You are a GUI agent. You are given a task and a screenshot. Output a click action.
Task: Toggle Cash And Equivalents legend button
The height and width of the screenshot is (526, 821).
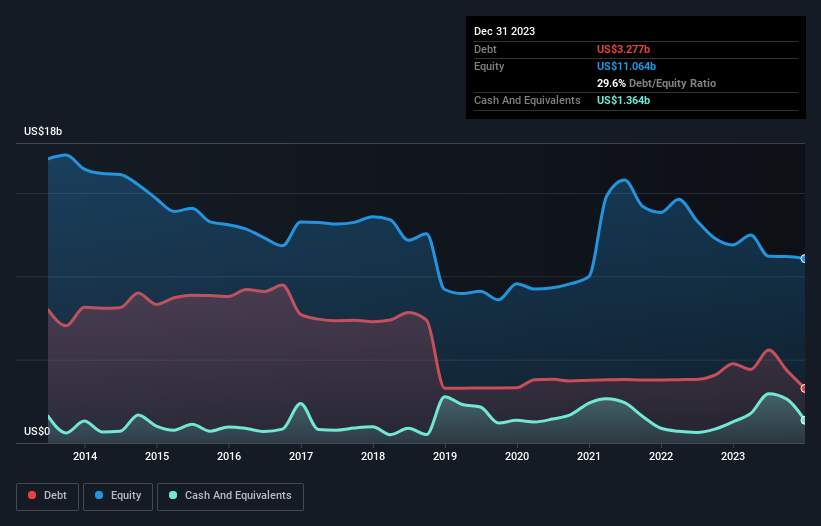230,496
